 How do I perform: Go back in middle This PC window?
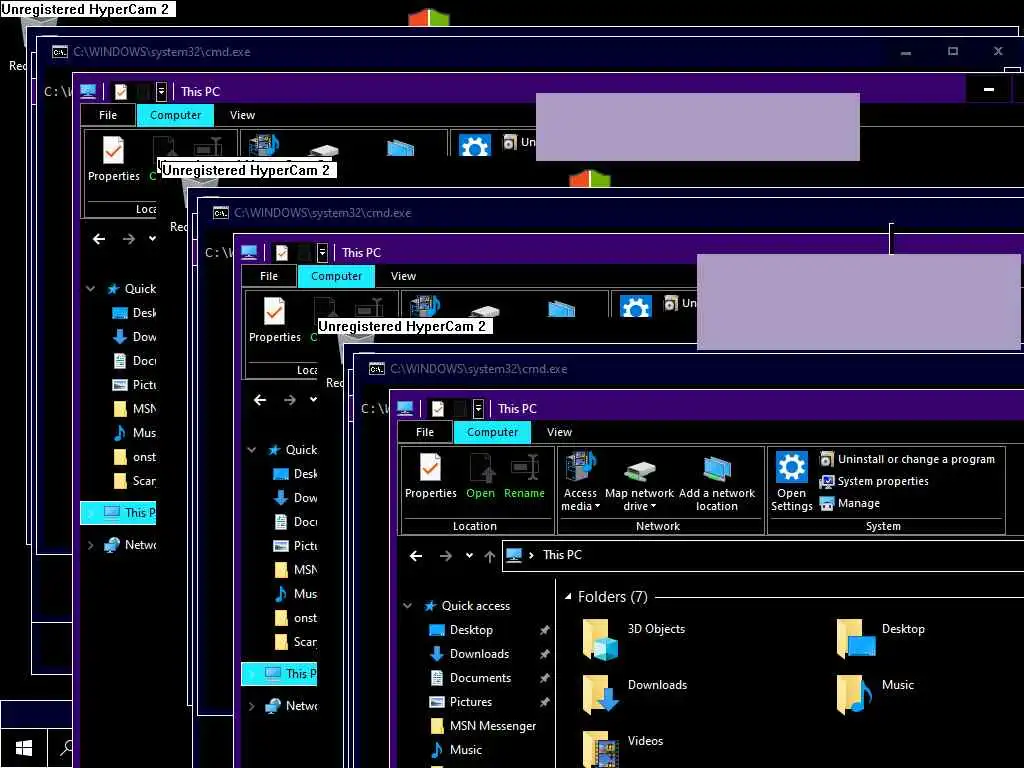click(260, 400)
